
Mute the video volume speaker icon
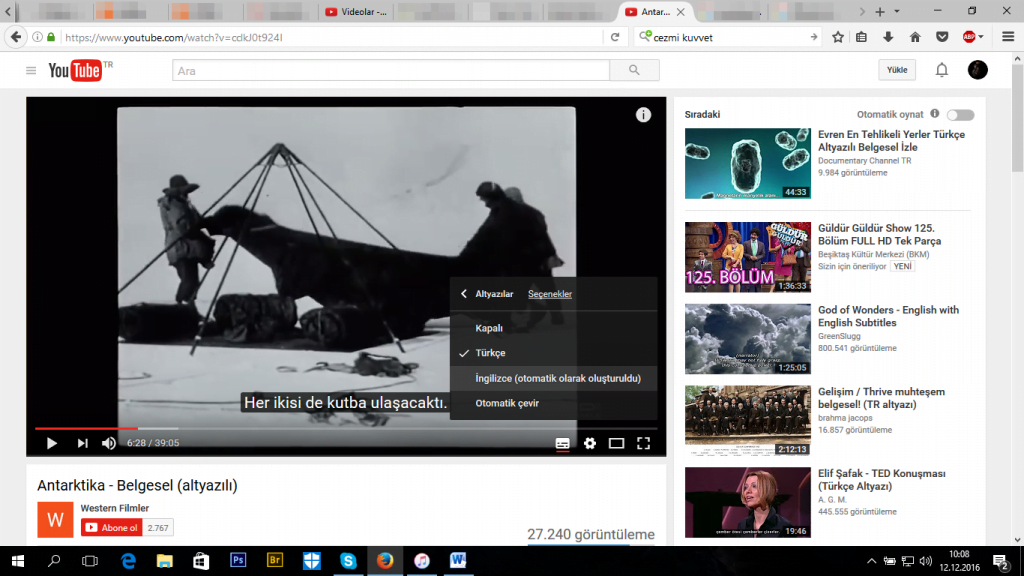tap(109, 443)
